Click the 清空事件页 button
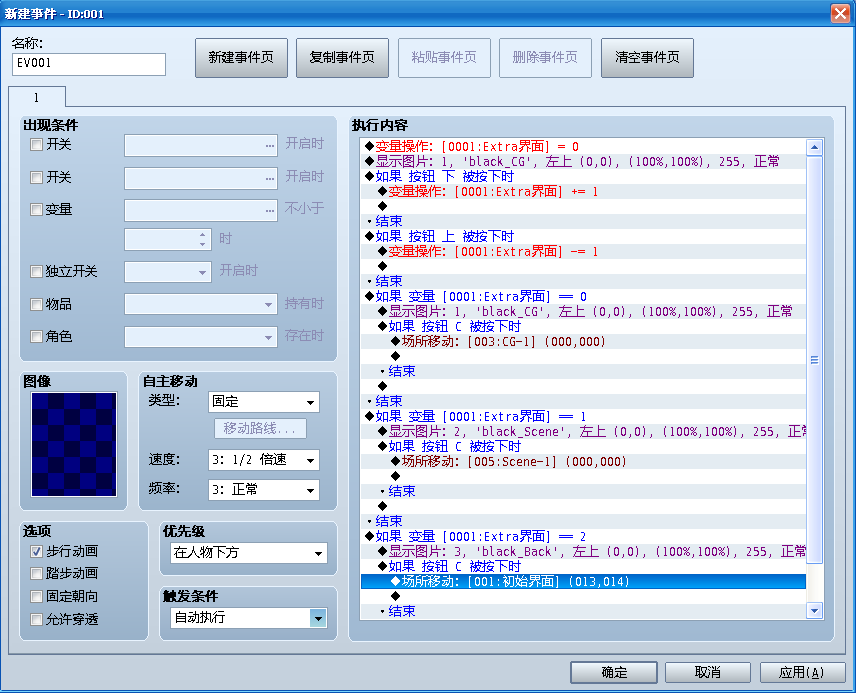The height and width of the screenshot is (693, 856). (647, 58)
